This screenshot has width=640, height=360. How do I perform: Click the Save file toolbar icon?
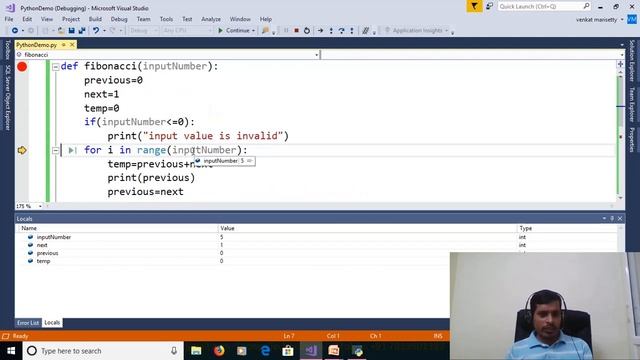click(71, 31)
